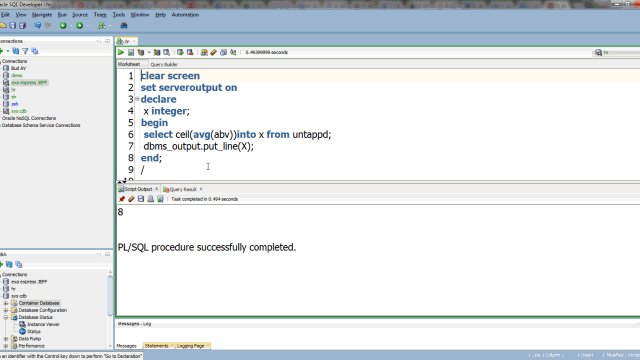Click the green Back navigation icon
Screen dimensions: 640x360
(63, 25)
